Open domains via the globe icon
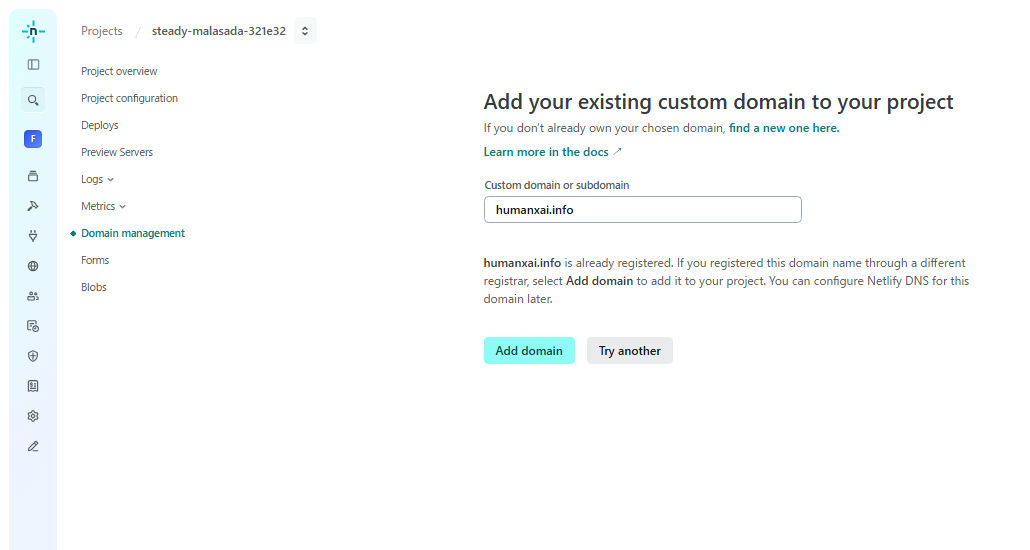The height and width of the screenshot is (550, 1030). (x=33, y=266)
